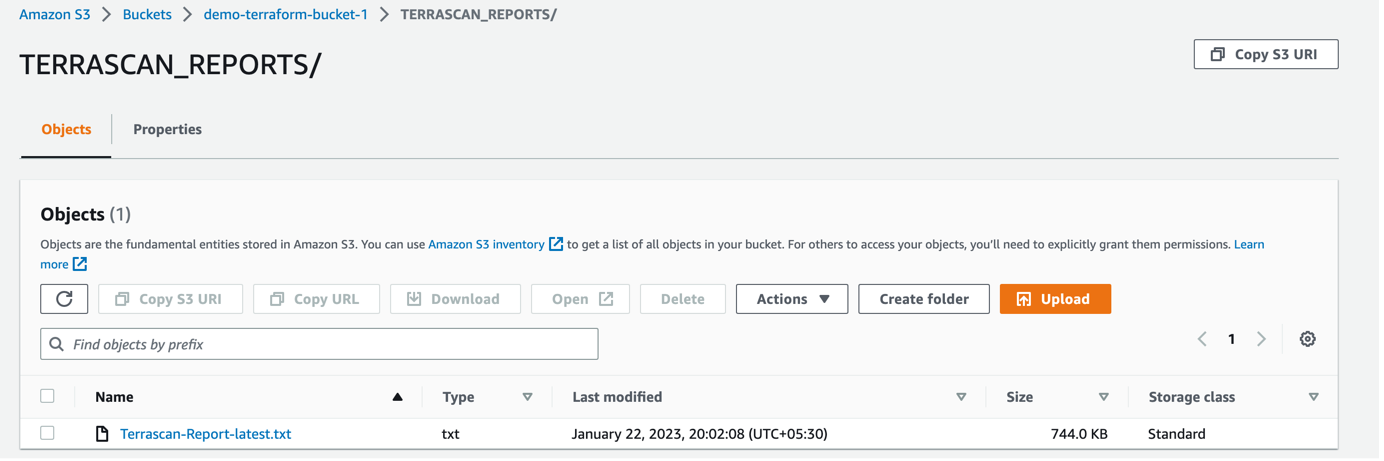Focus the Find objects by prefix field
The image size is (1384, 461).
pos(320,345)
